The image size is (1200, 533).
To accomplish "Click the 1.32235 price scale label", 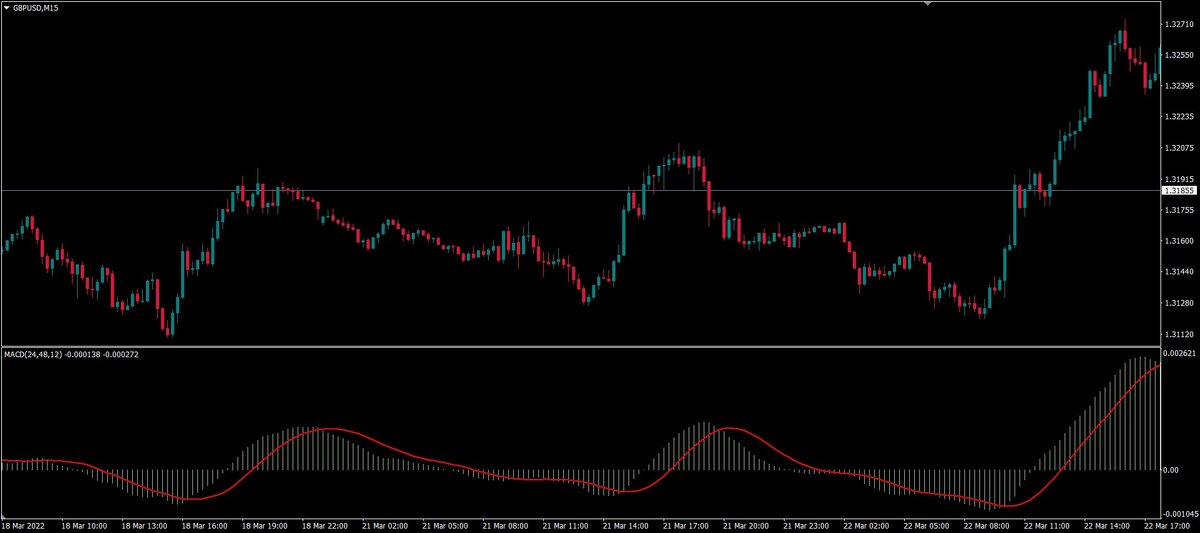I will pos(1178,117).
